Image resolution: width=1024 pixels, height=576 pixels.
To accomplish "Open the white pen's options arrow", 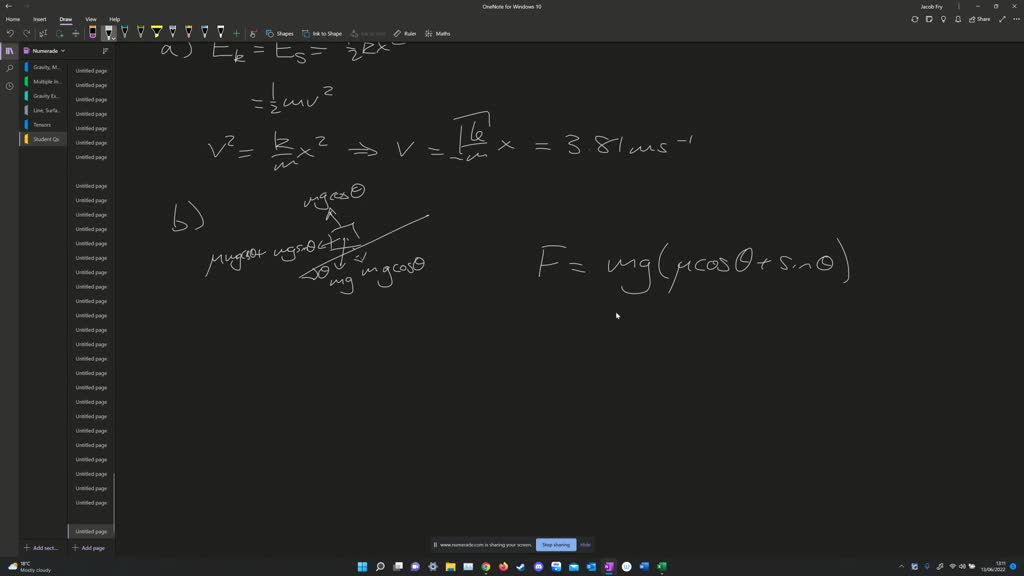I will tap(114, 38).
